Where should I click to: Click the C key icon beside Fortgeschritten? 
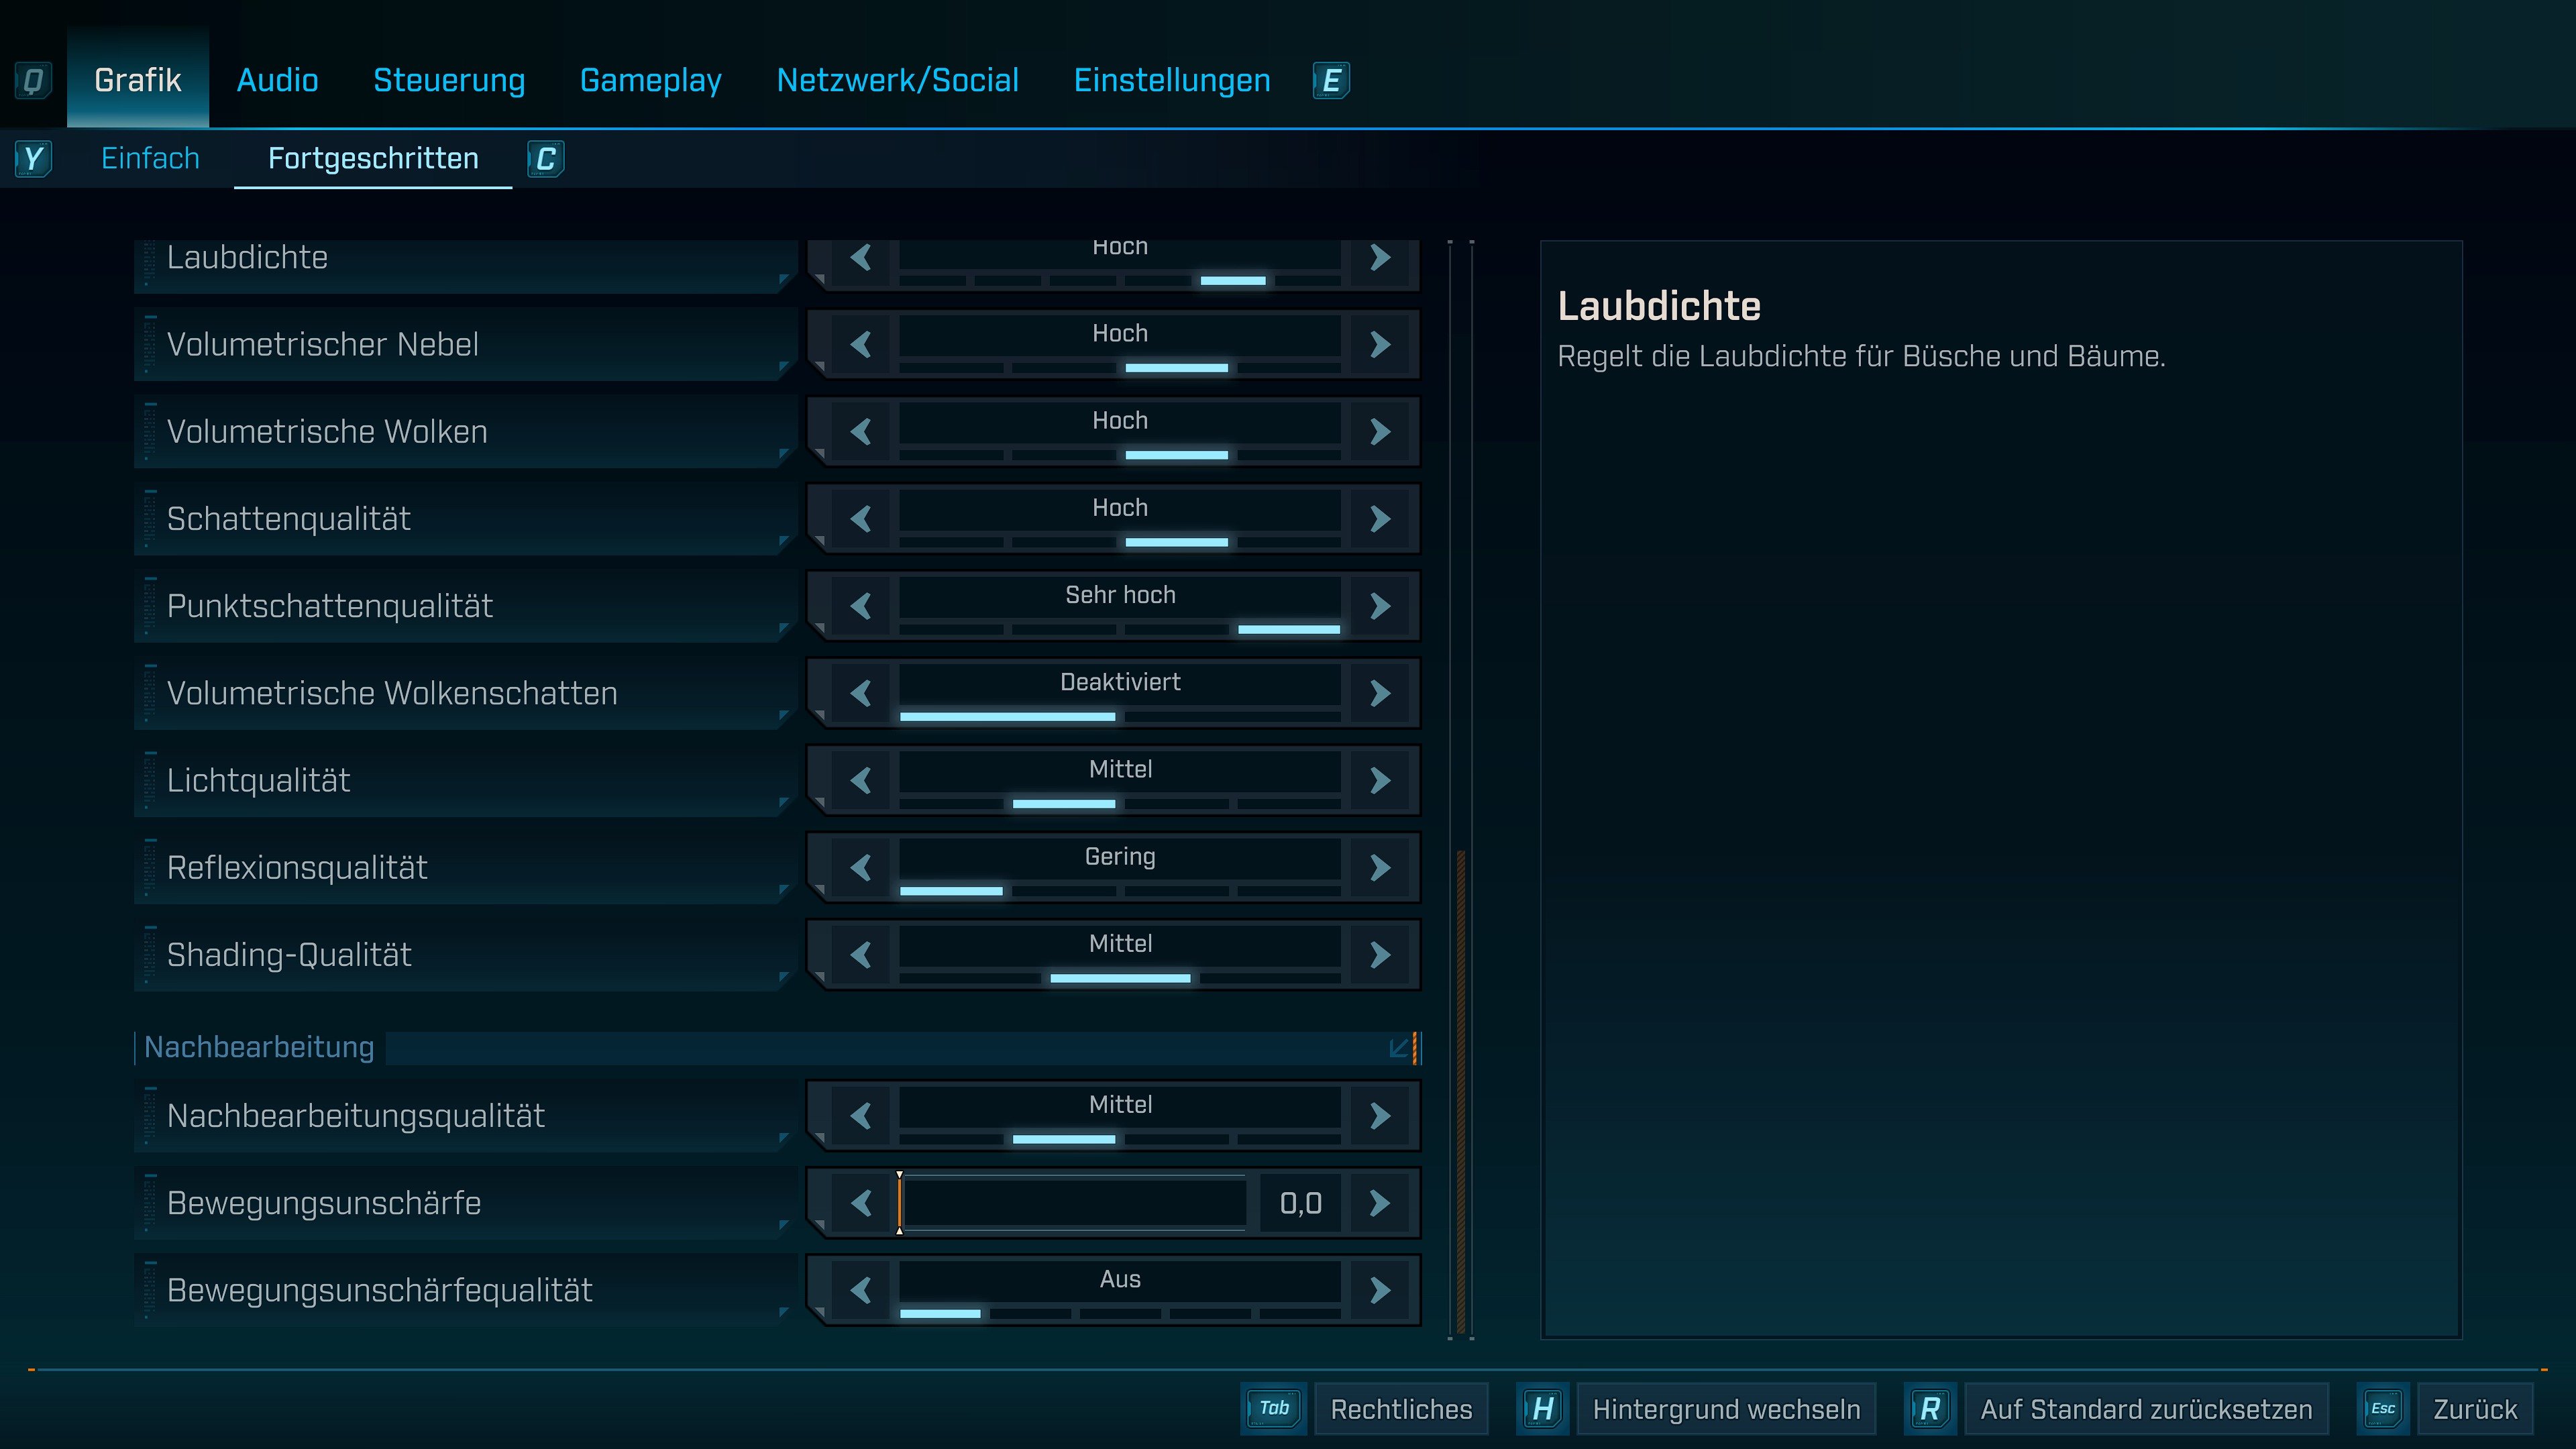tap(545, 158)
